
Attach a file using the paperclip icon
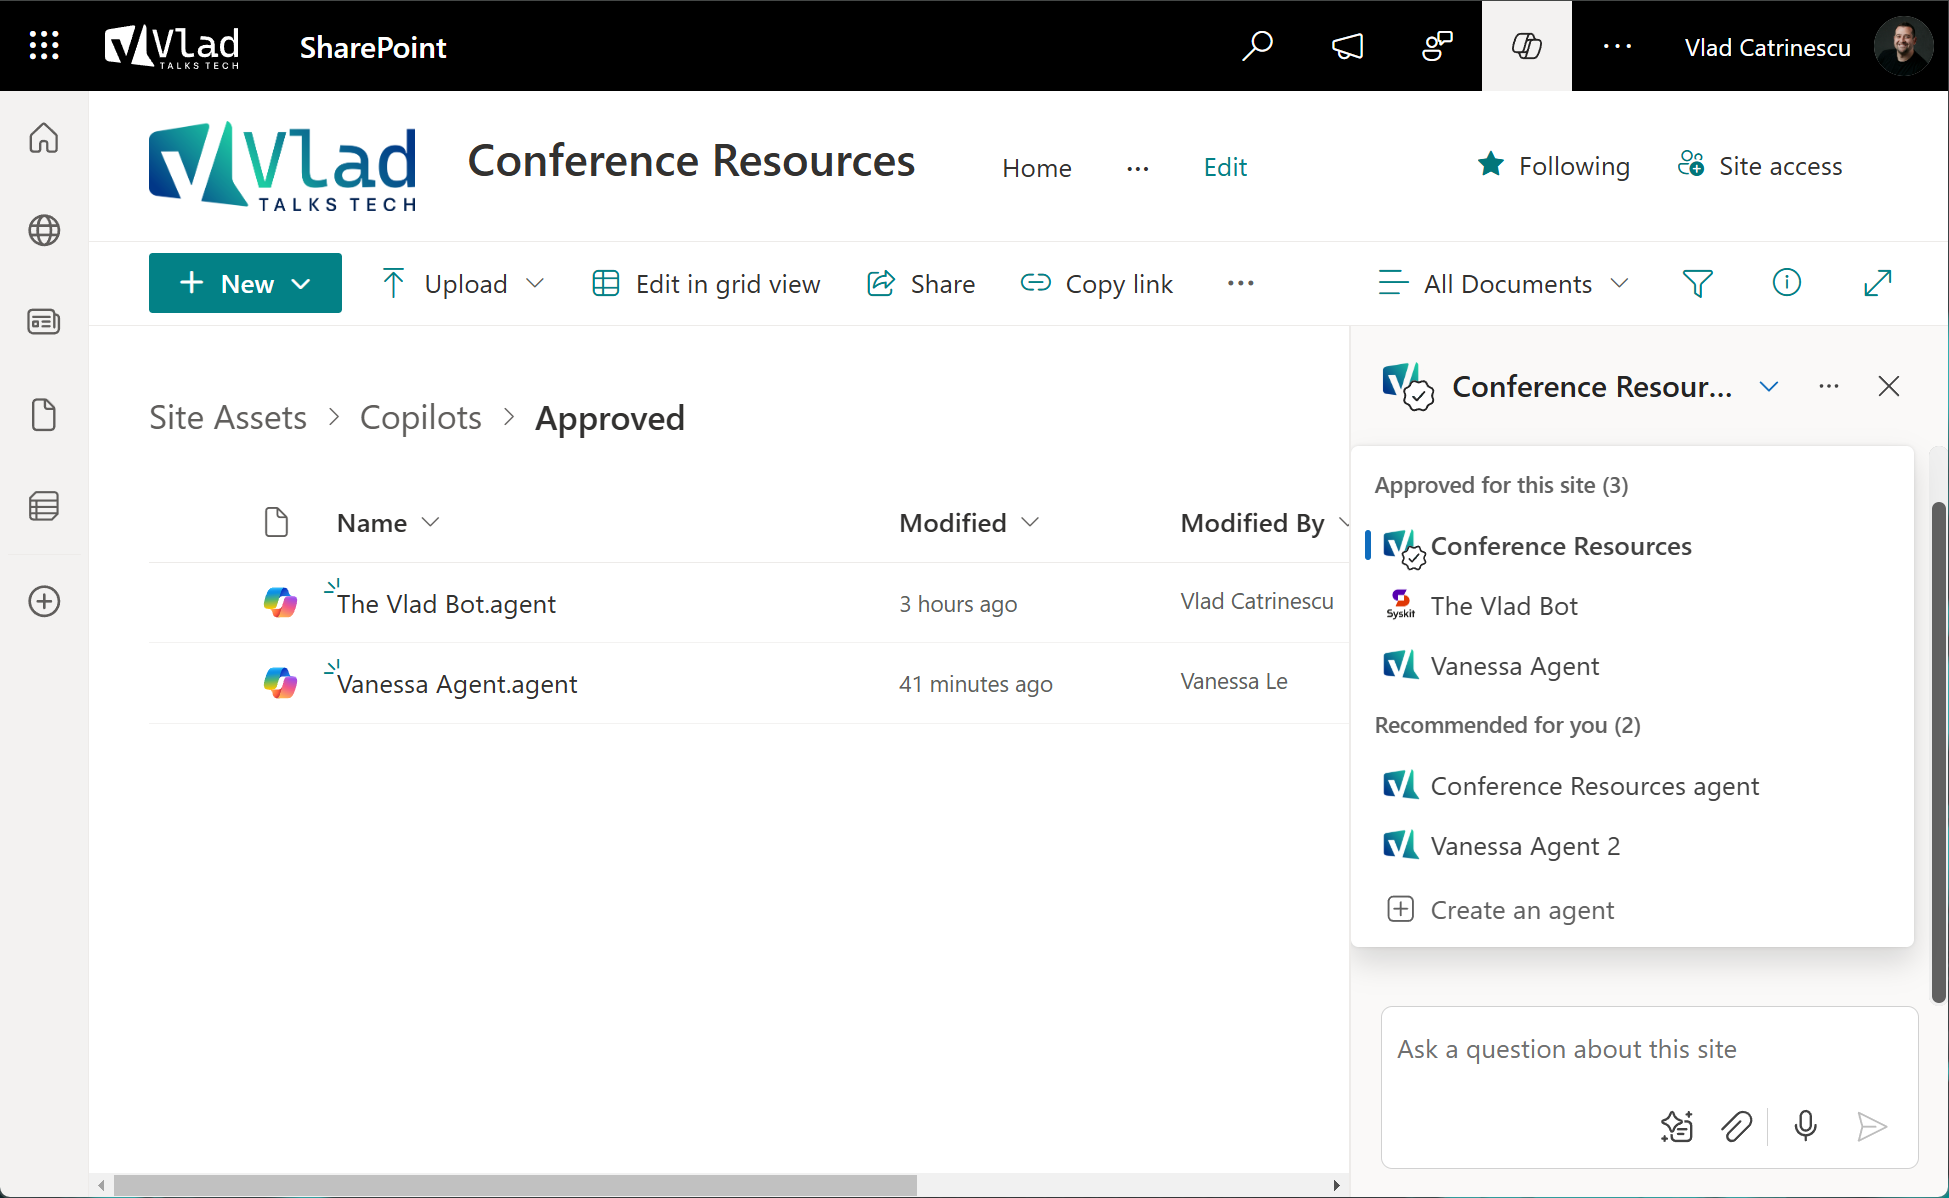pos(1737,1126)
